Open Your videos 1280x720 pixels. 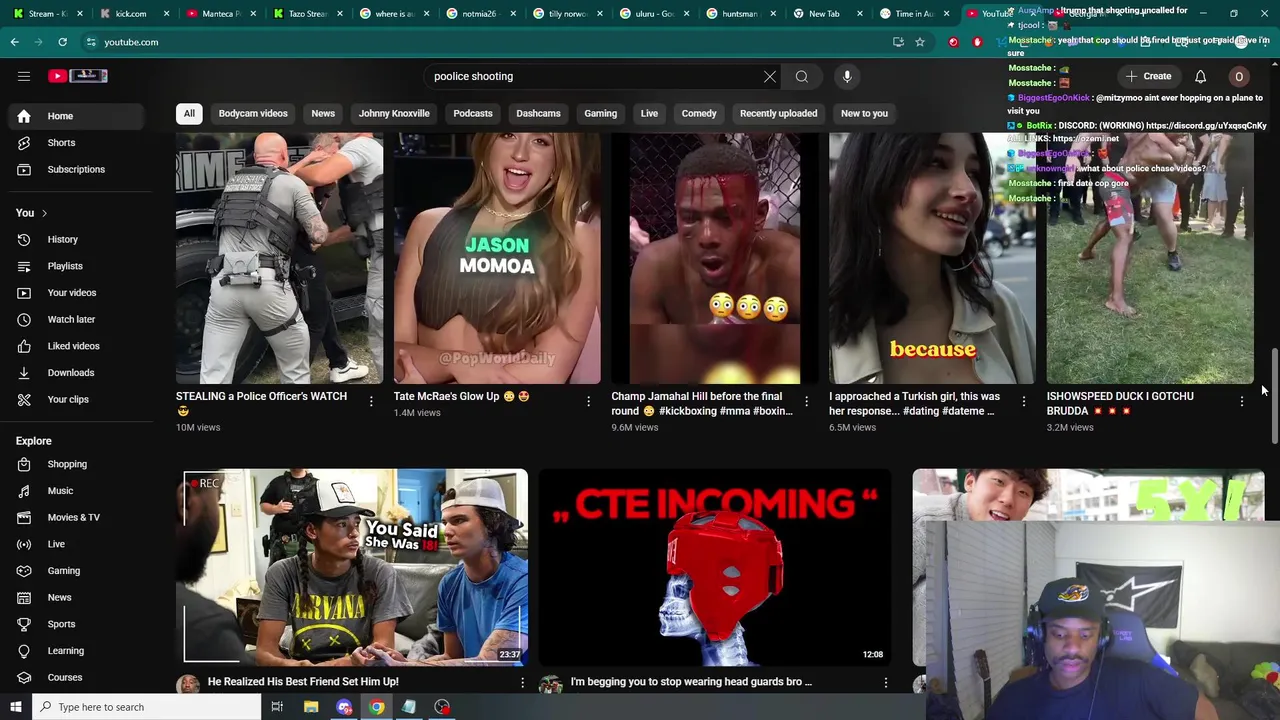(x=76, y=293)
